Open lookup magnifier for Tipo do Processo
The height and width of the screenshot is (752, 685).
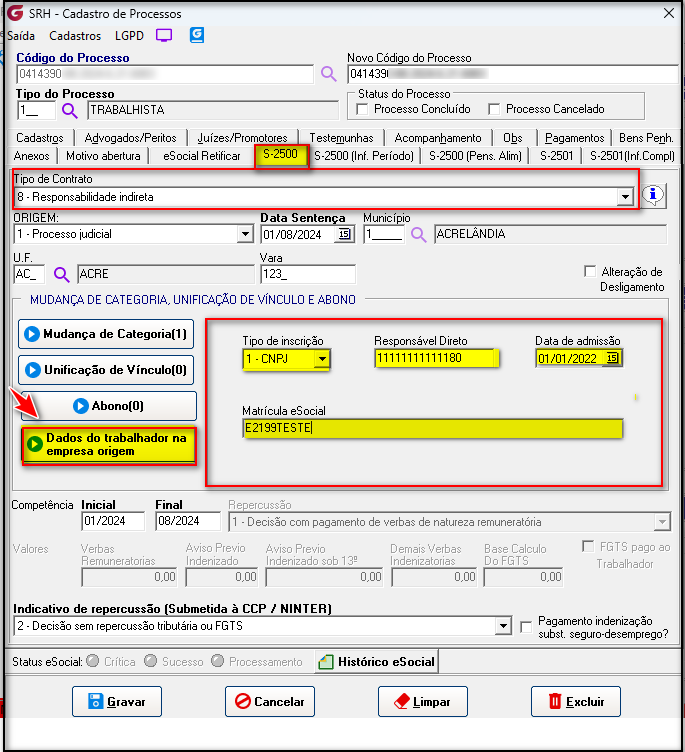(70, 111)
